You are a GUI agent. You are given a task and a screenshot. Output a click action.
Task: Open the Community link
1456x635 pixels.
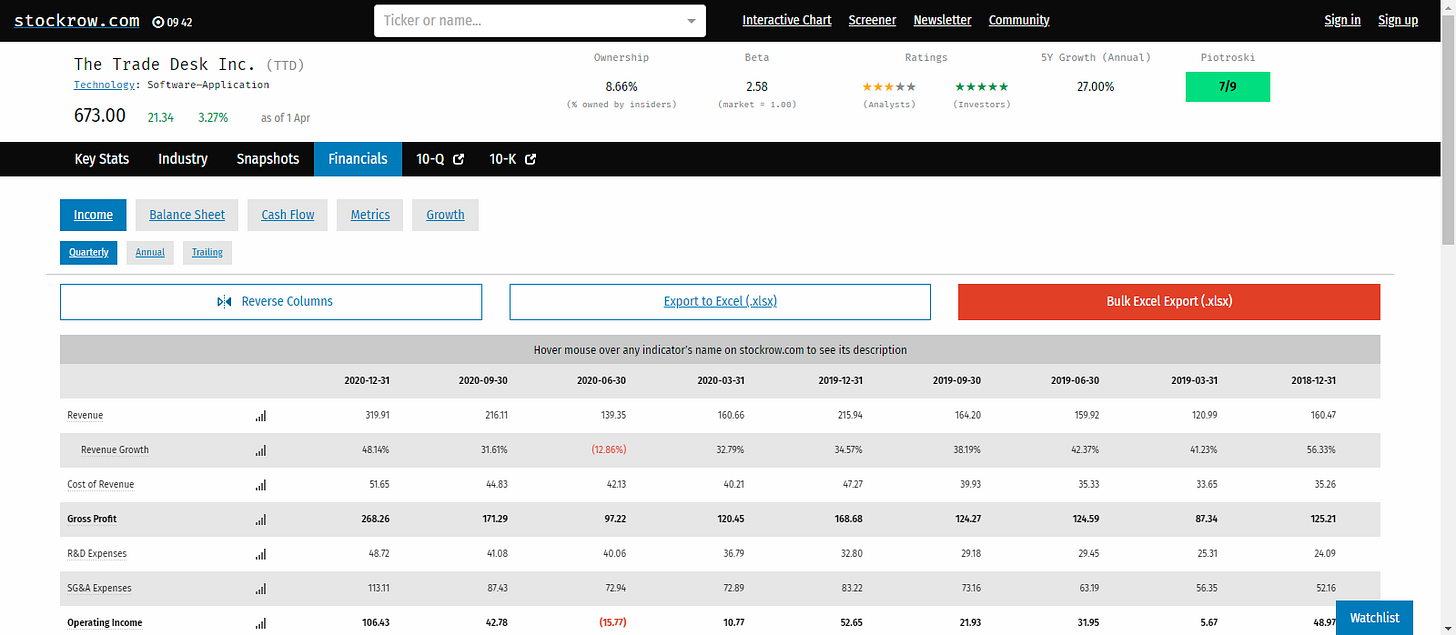point(1019,20)
